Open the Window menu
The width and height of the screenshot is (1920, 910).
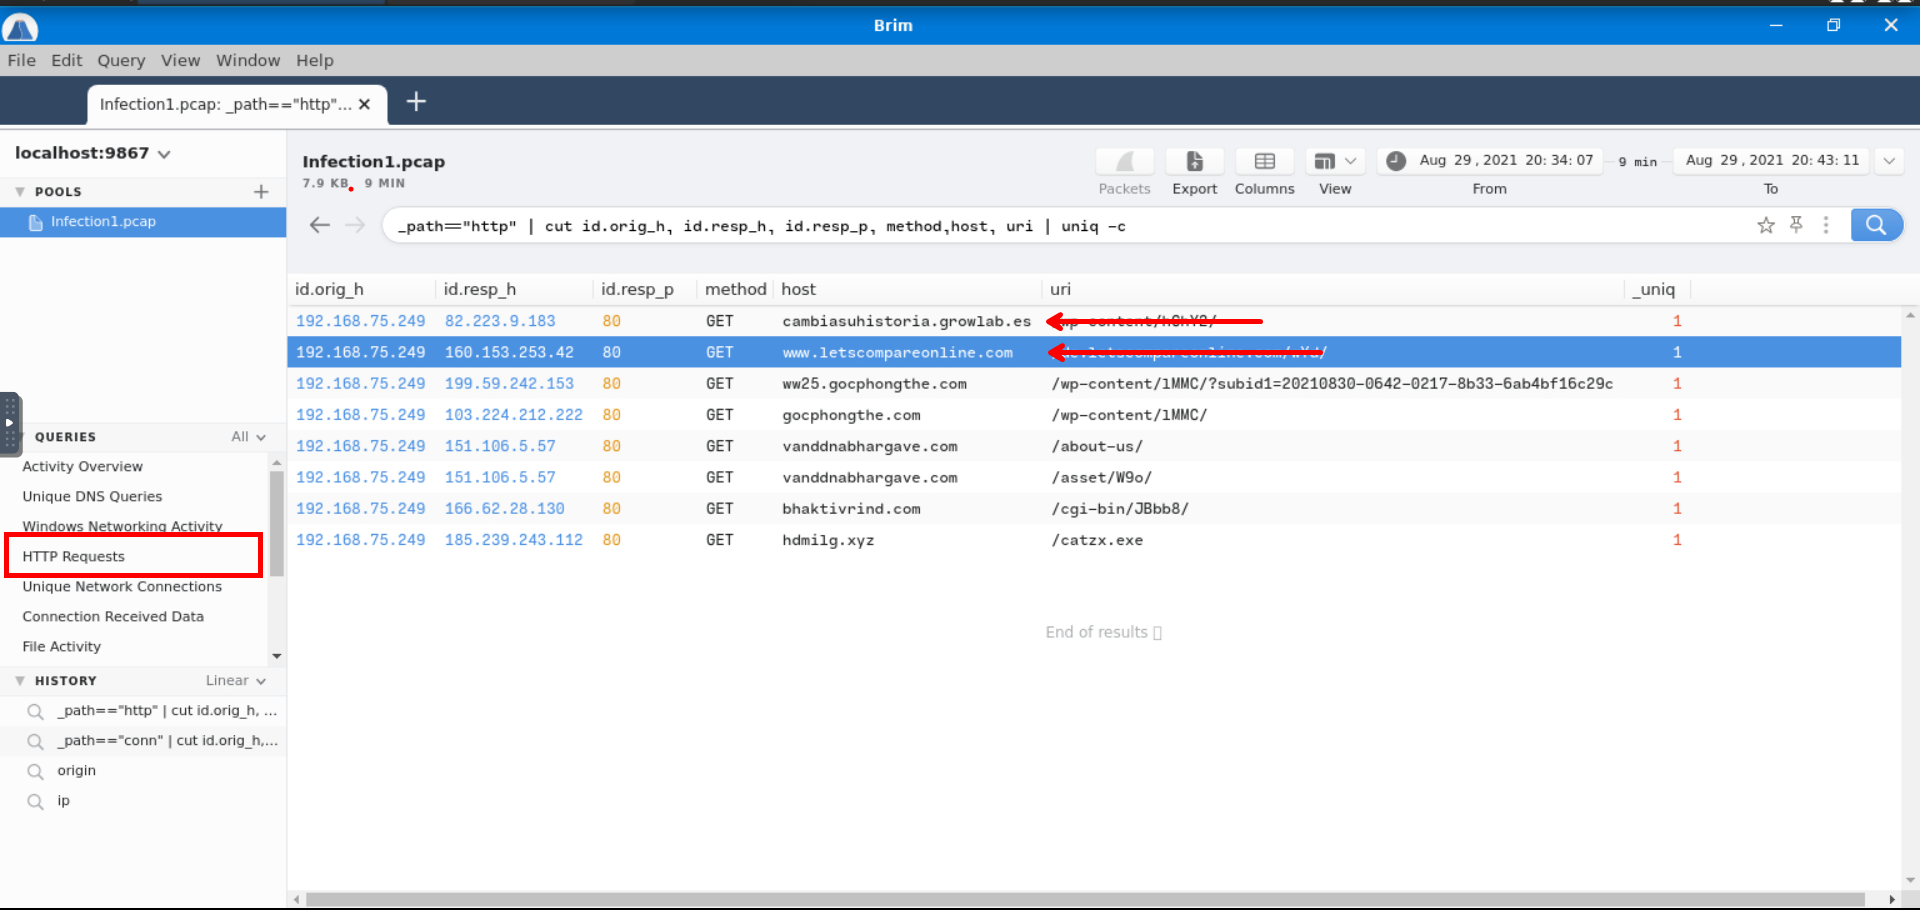pyautogui.click(x=248, y=61)
